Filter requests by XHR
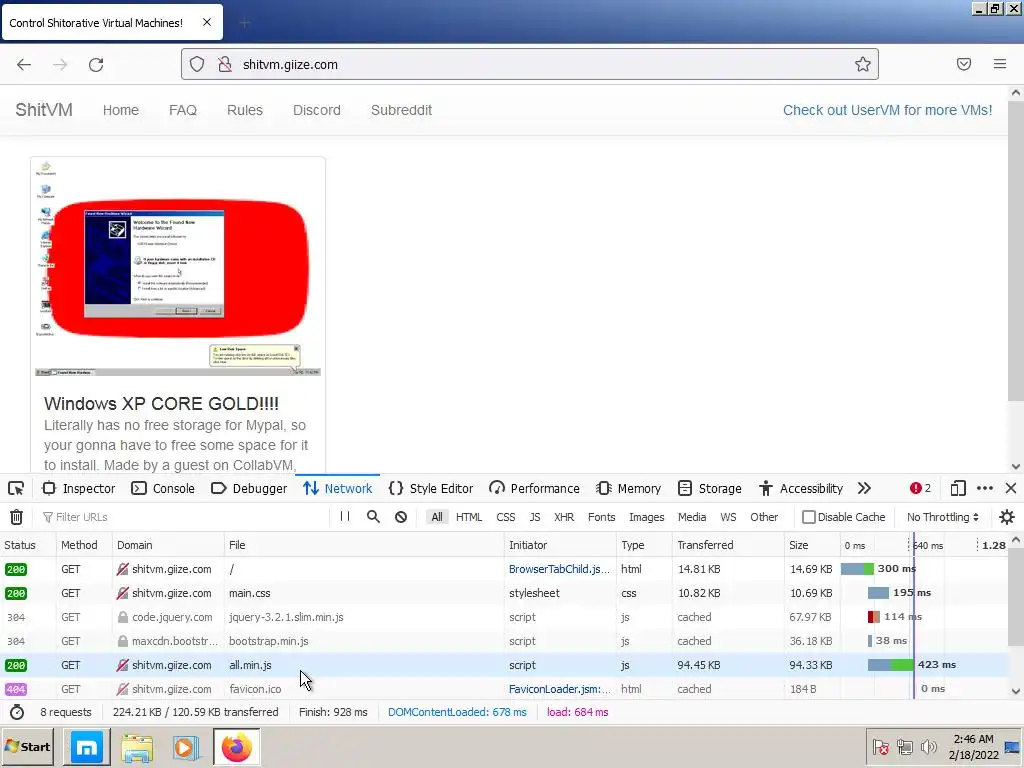Viewport: 1024px width, 768px height. 564,517
